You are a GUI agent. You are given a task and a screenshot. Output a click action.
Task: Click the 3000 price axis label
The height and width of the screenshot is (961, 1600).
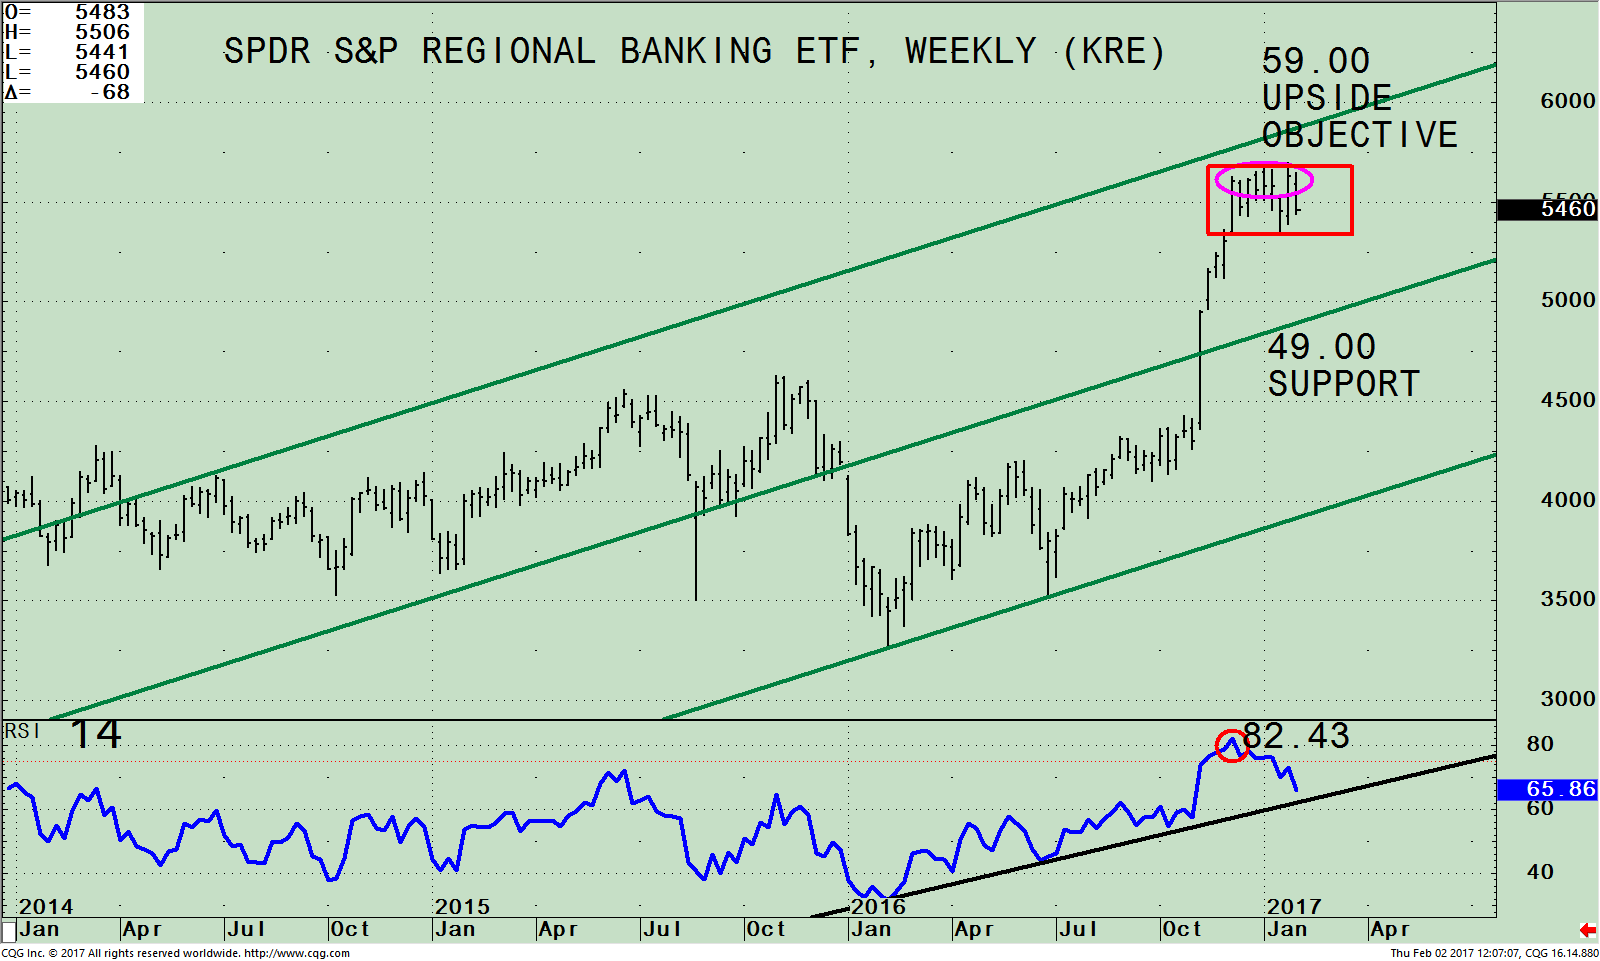1568,699
